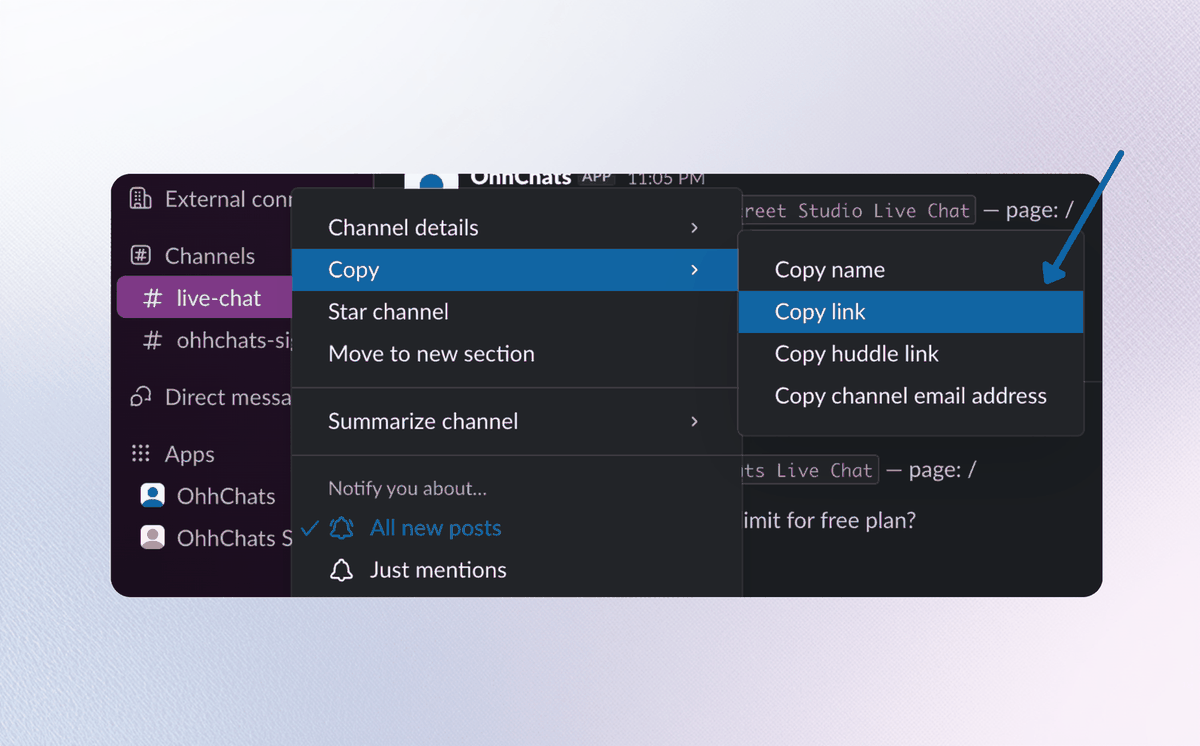Click the OhhChats sender name in message
Viewport: 1200px width, 746px height.
tap(521, 178)
